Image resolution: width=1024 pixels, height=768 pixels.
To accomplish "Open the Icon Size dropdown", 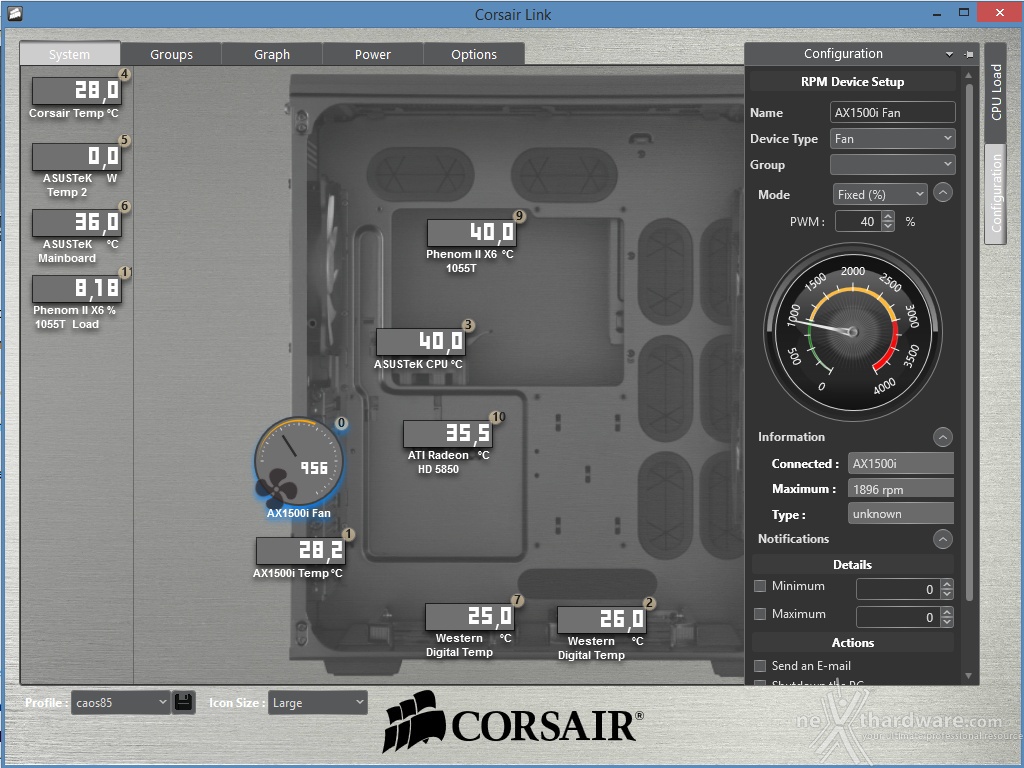I will click(x=317, y=703).
